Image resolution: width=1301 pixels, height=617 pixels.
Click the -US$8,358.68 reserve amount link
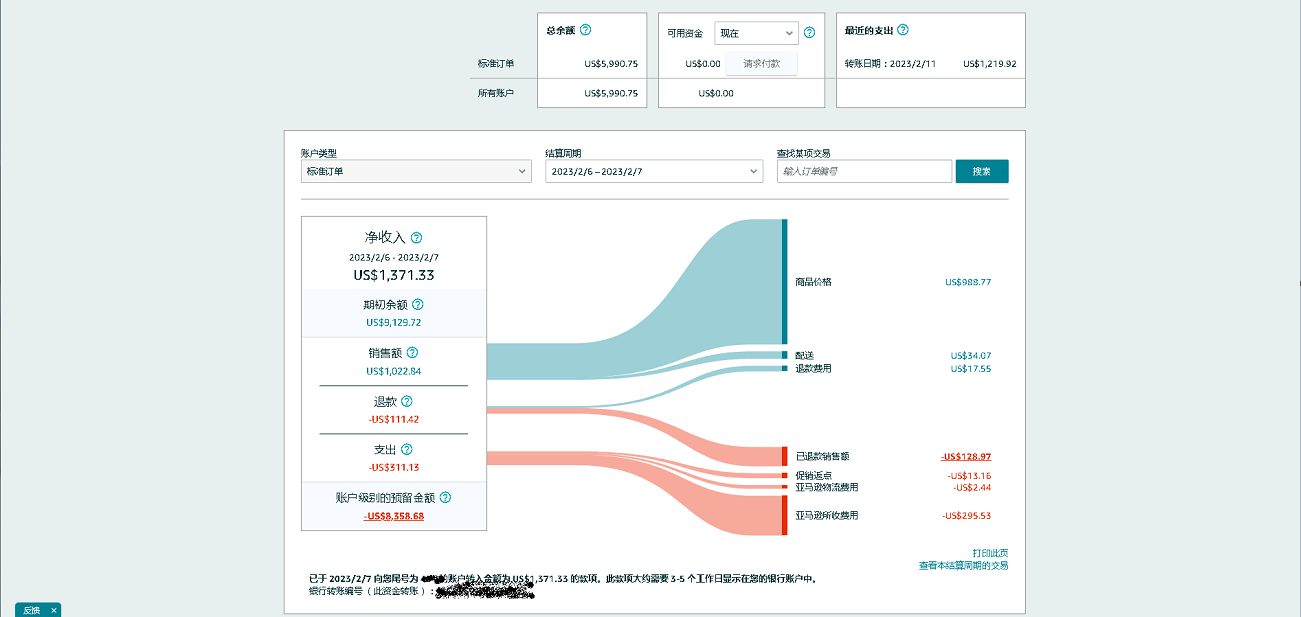394,516
